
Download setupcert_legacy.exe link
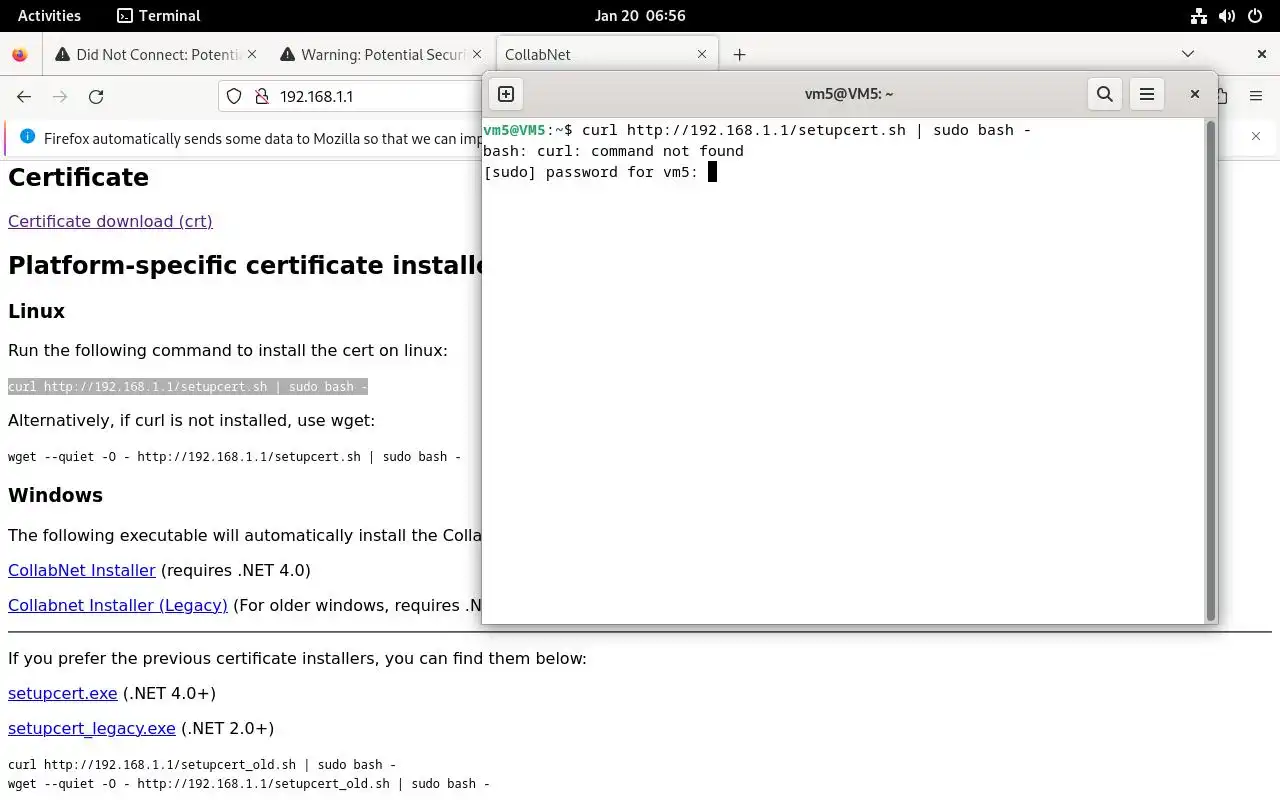(92, 728)
